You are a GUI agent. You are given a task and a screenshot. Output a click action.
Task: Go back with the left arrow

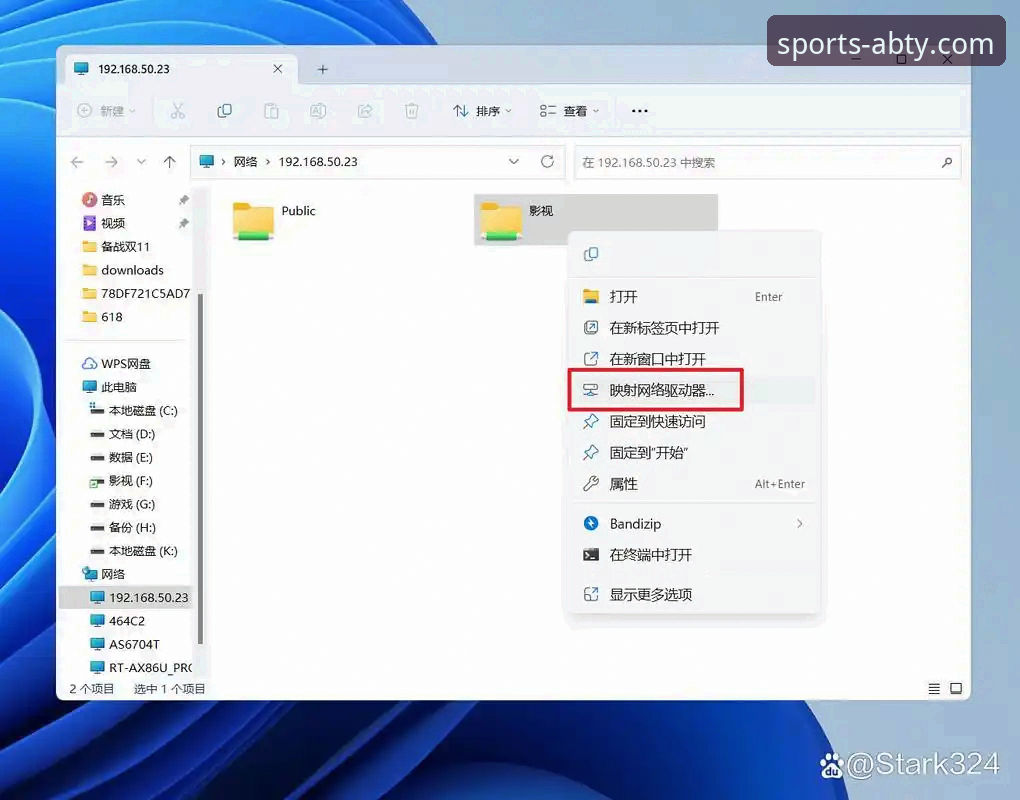77,162
